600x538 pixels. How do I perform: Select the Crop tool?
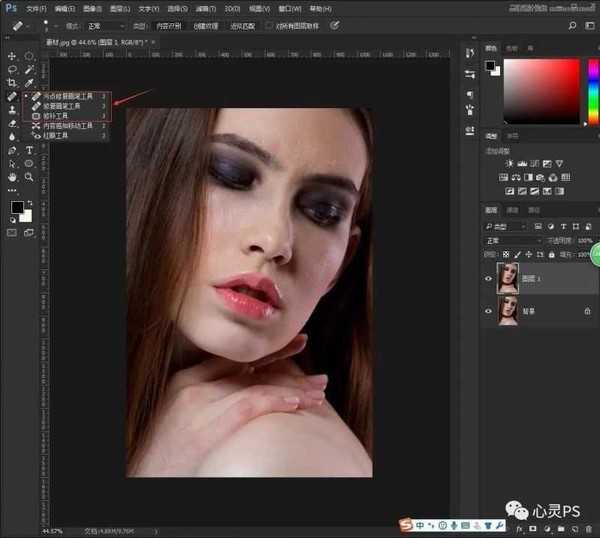click(12, 83)
